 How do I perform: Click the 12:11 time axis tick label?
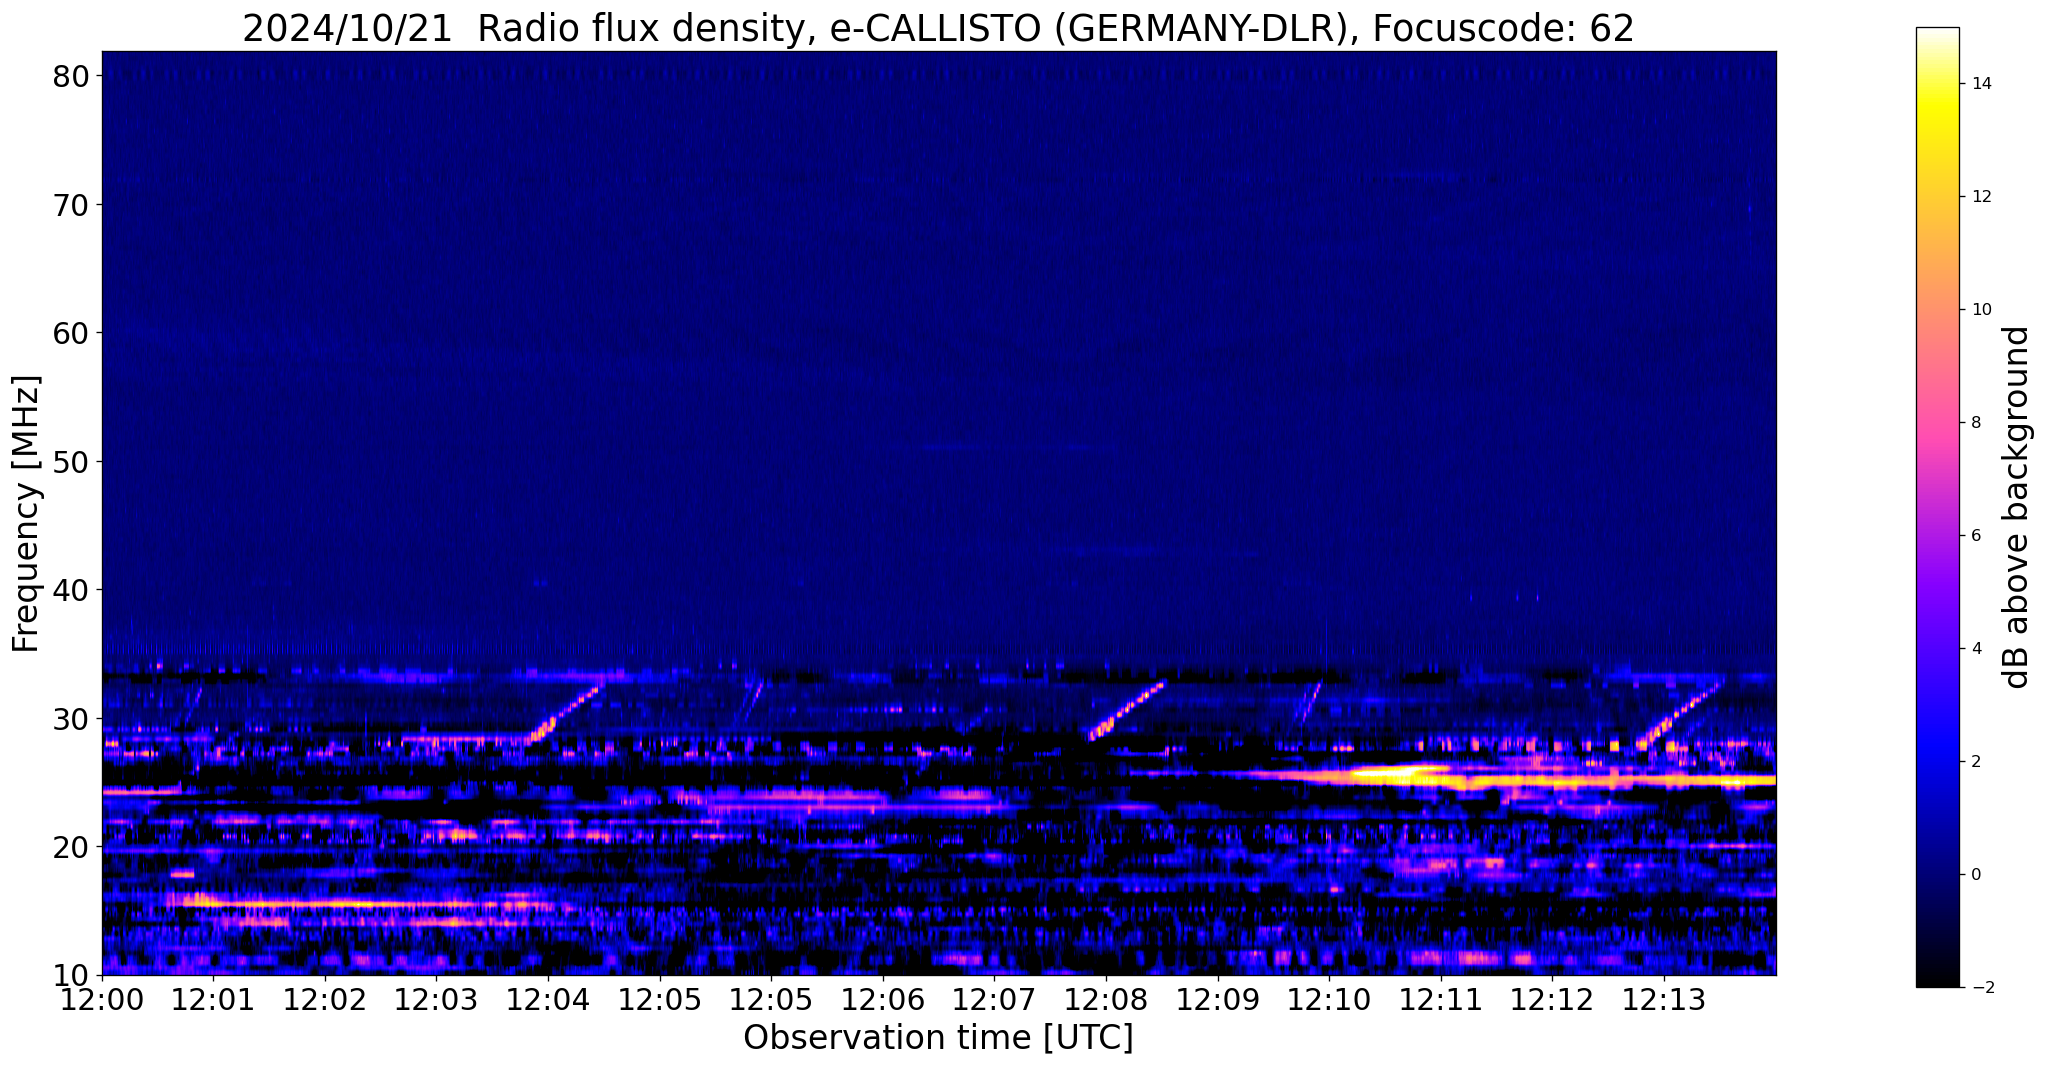pyautogui.click(x=1441, y=1000)
